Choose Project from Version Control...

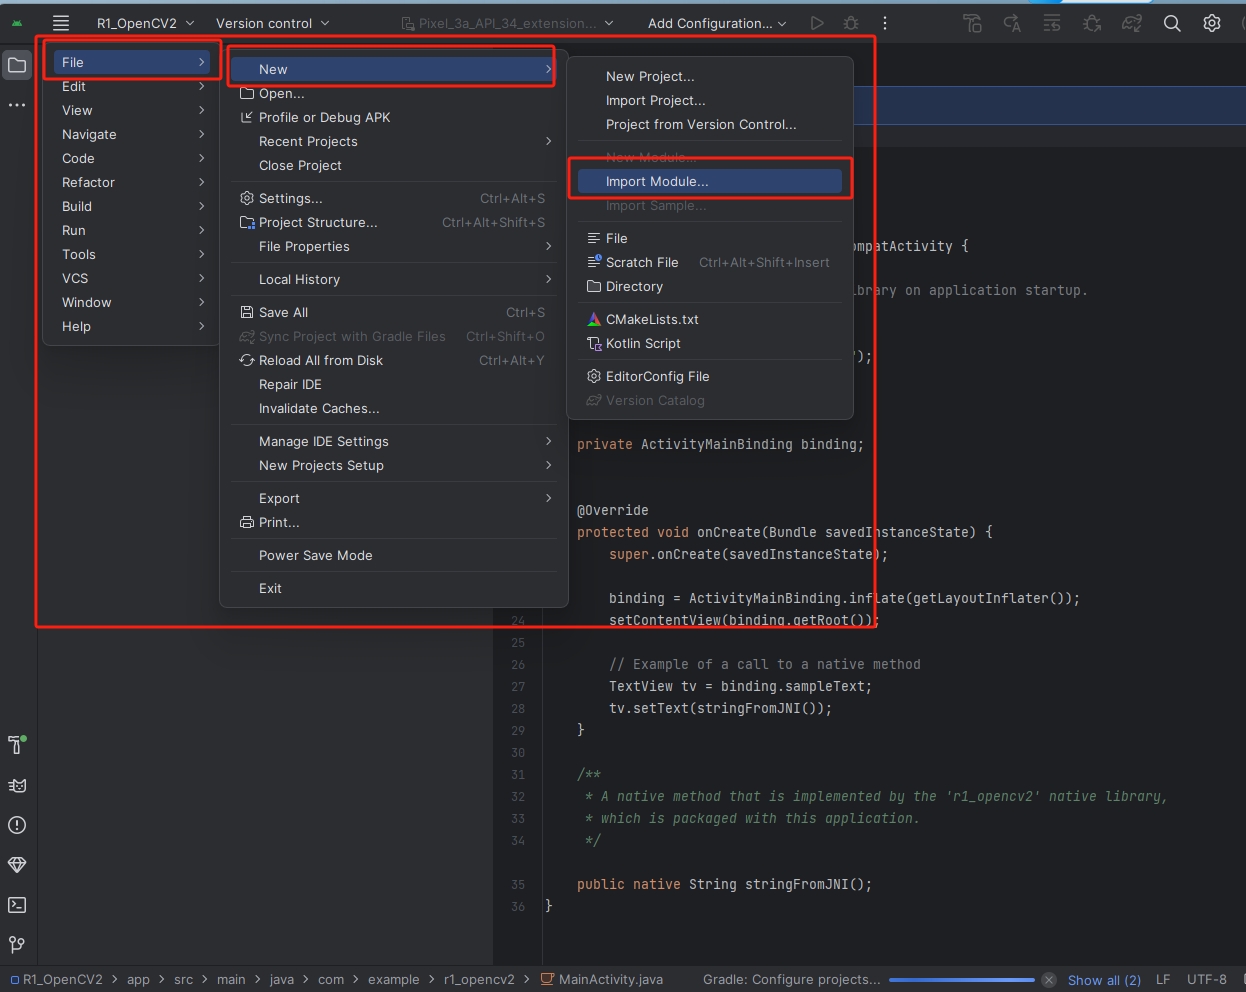710,124
